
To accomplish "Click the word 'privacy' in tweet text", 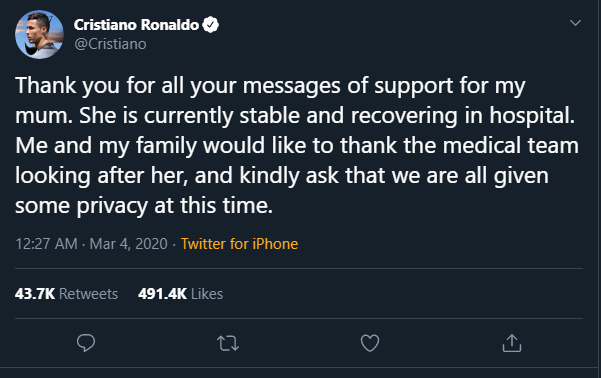I will [x=112, y=206].
